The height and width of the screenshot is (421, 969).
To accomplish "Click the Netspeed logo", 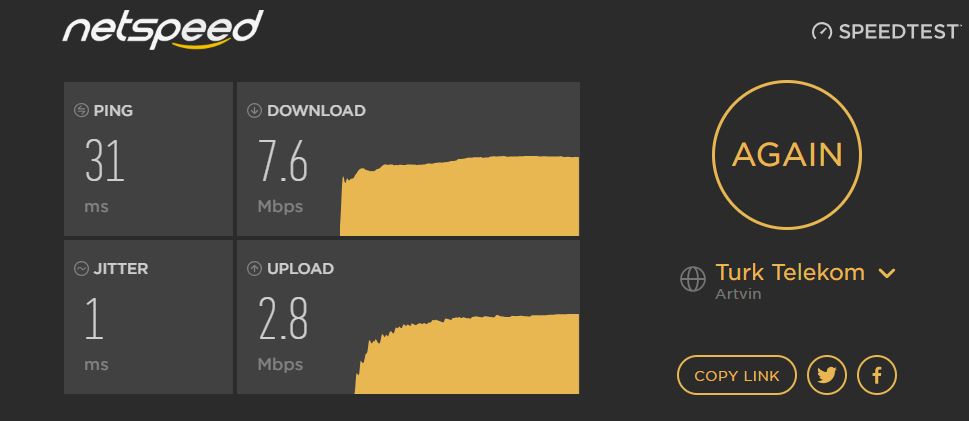I will click(x=163, y=30).
